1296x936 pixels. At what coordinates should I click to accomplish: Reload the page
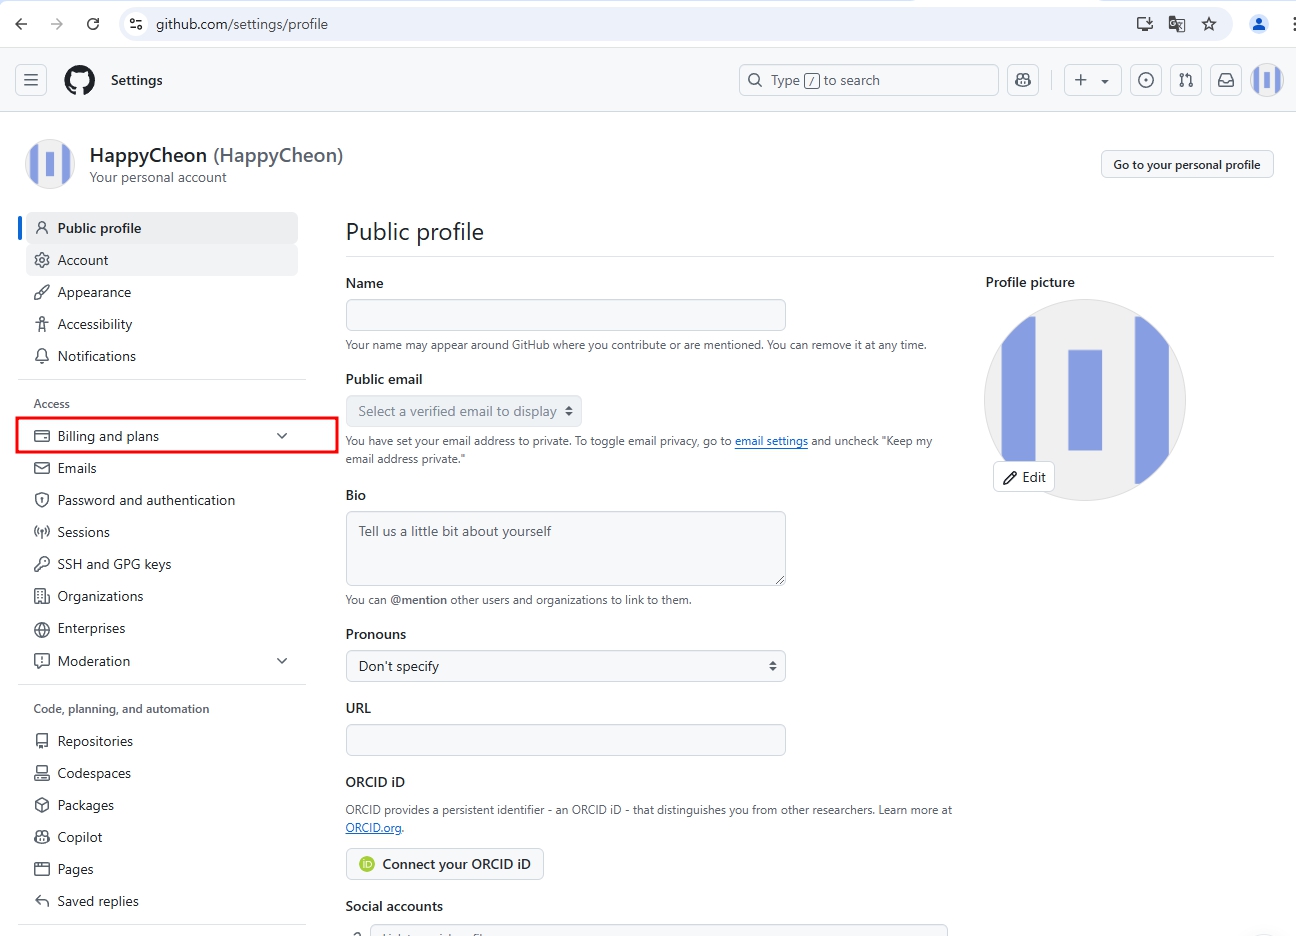93,24
